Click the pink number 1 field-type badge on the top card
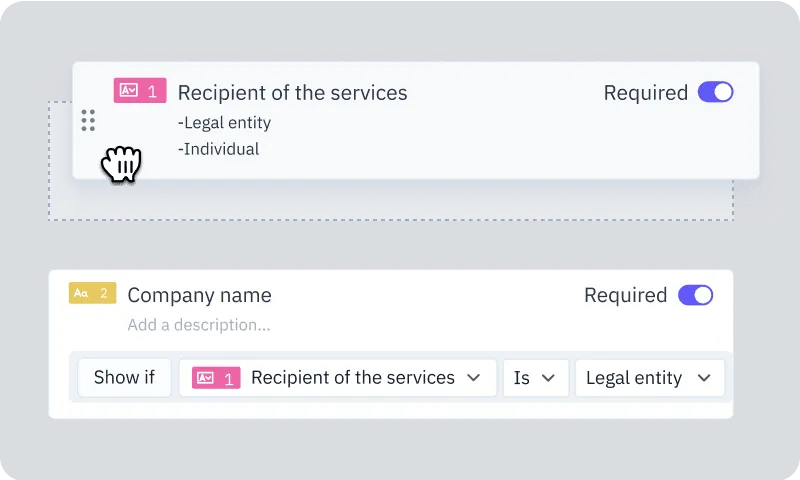 140,90
